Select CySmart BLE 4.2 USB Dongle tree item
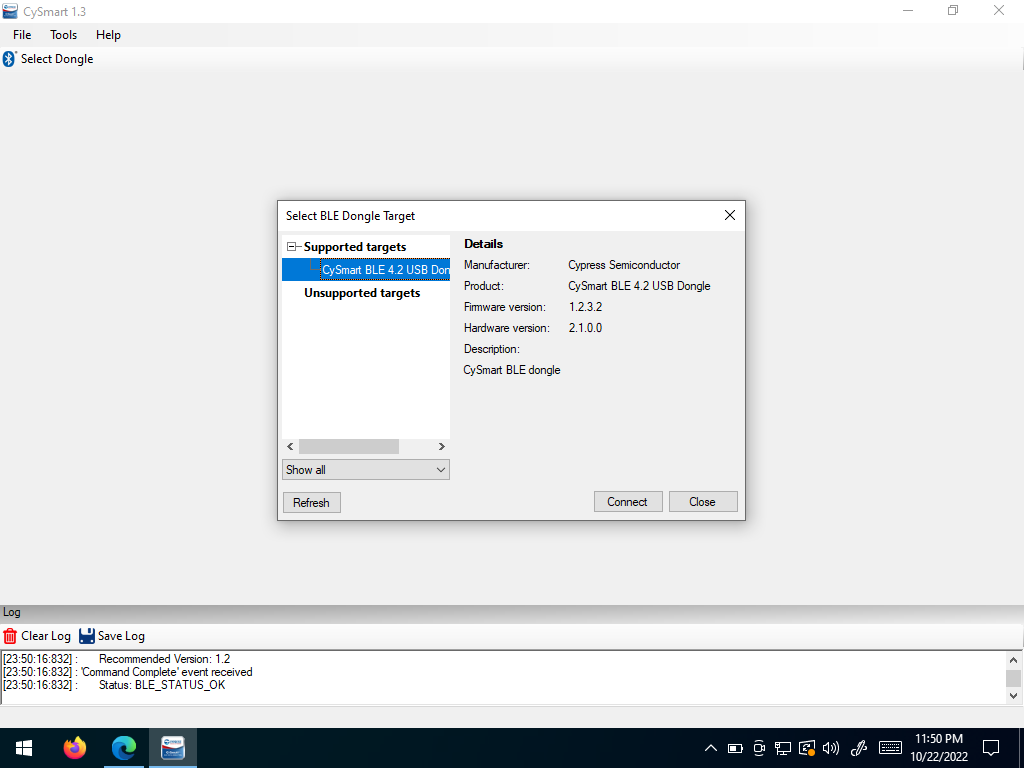The height and width of the screenshot is (768, 1024). coord(385,270)
